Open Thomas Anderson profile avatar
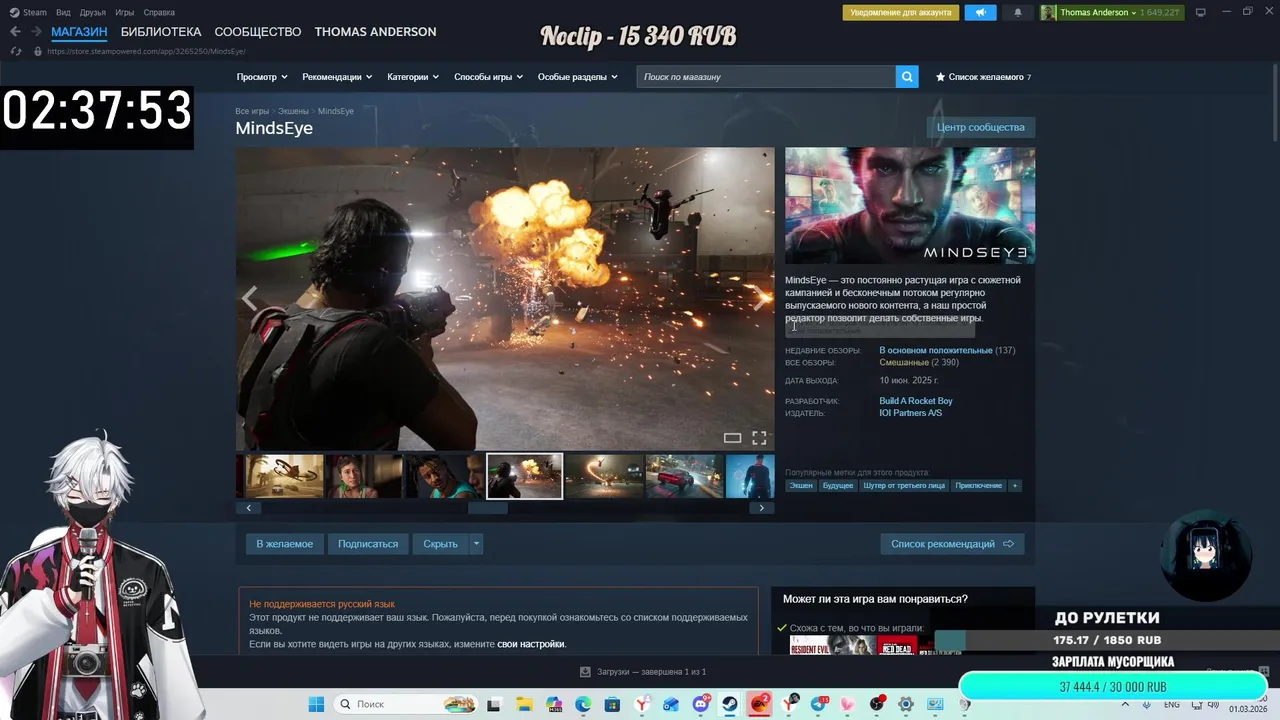1280x720 pixels. tap(1048, 13)
